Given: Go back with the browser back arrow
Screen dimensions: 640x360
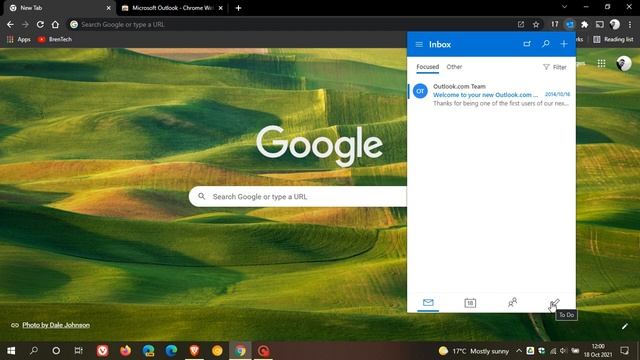Looking at the screenshot, I should click(x=10, y=24).
